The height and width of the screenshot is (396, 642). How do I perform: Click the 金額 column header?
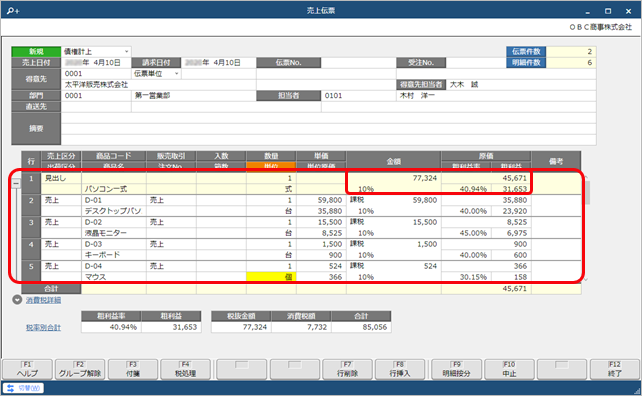(x=394, y=161)
